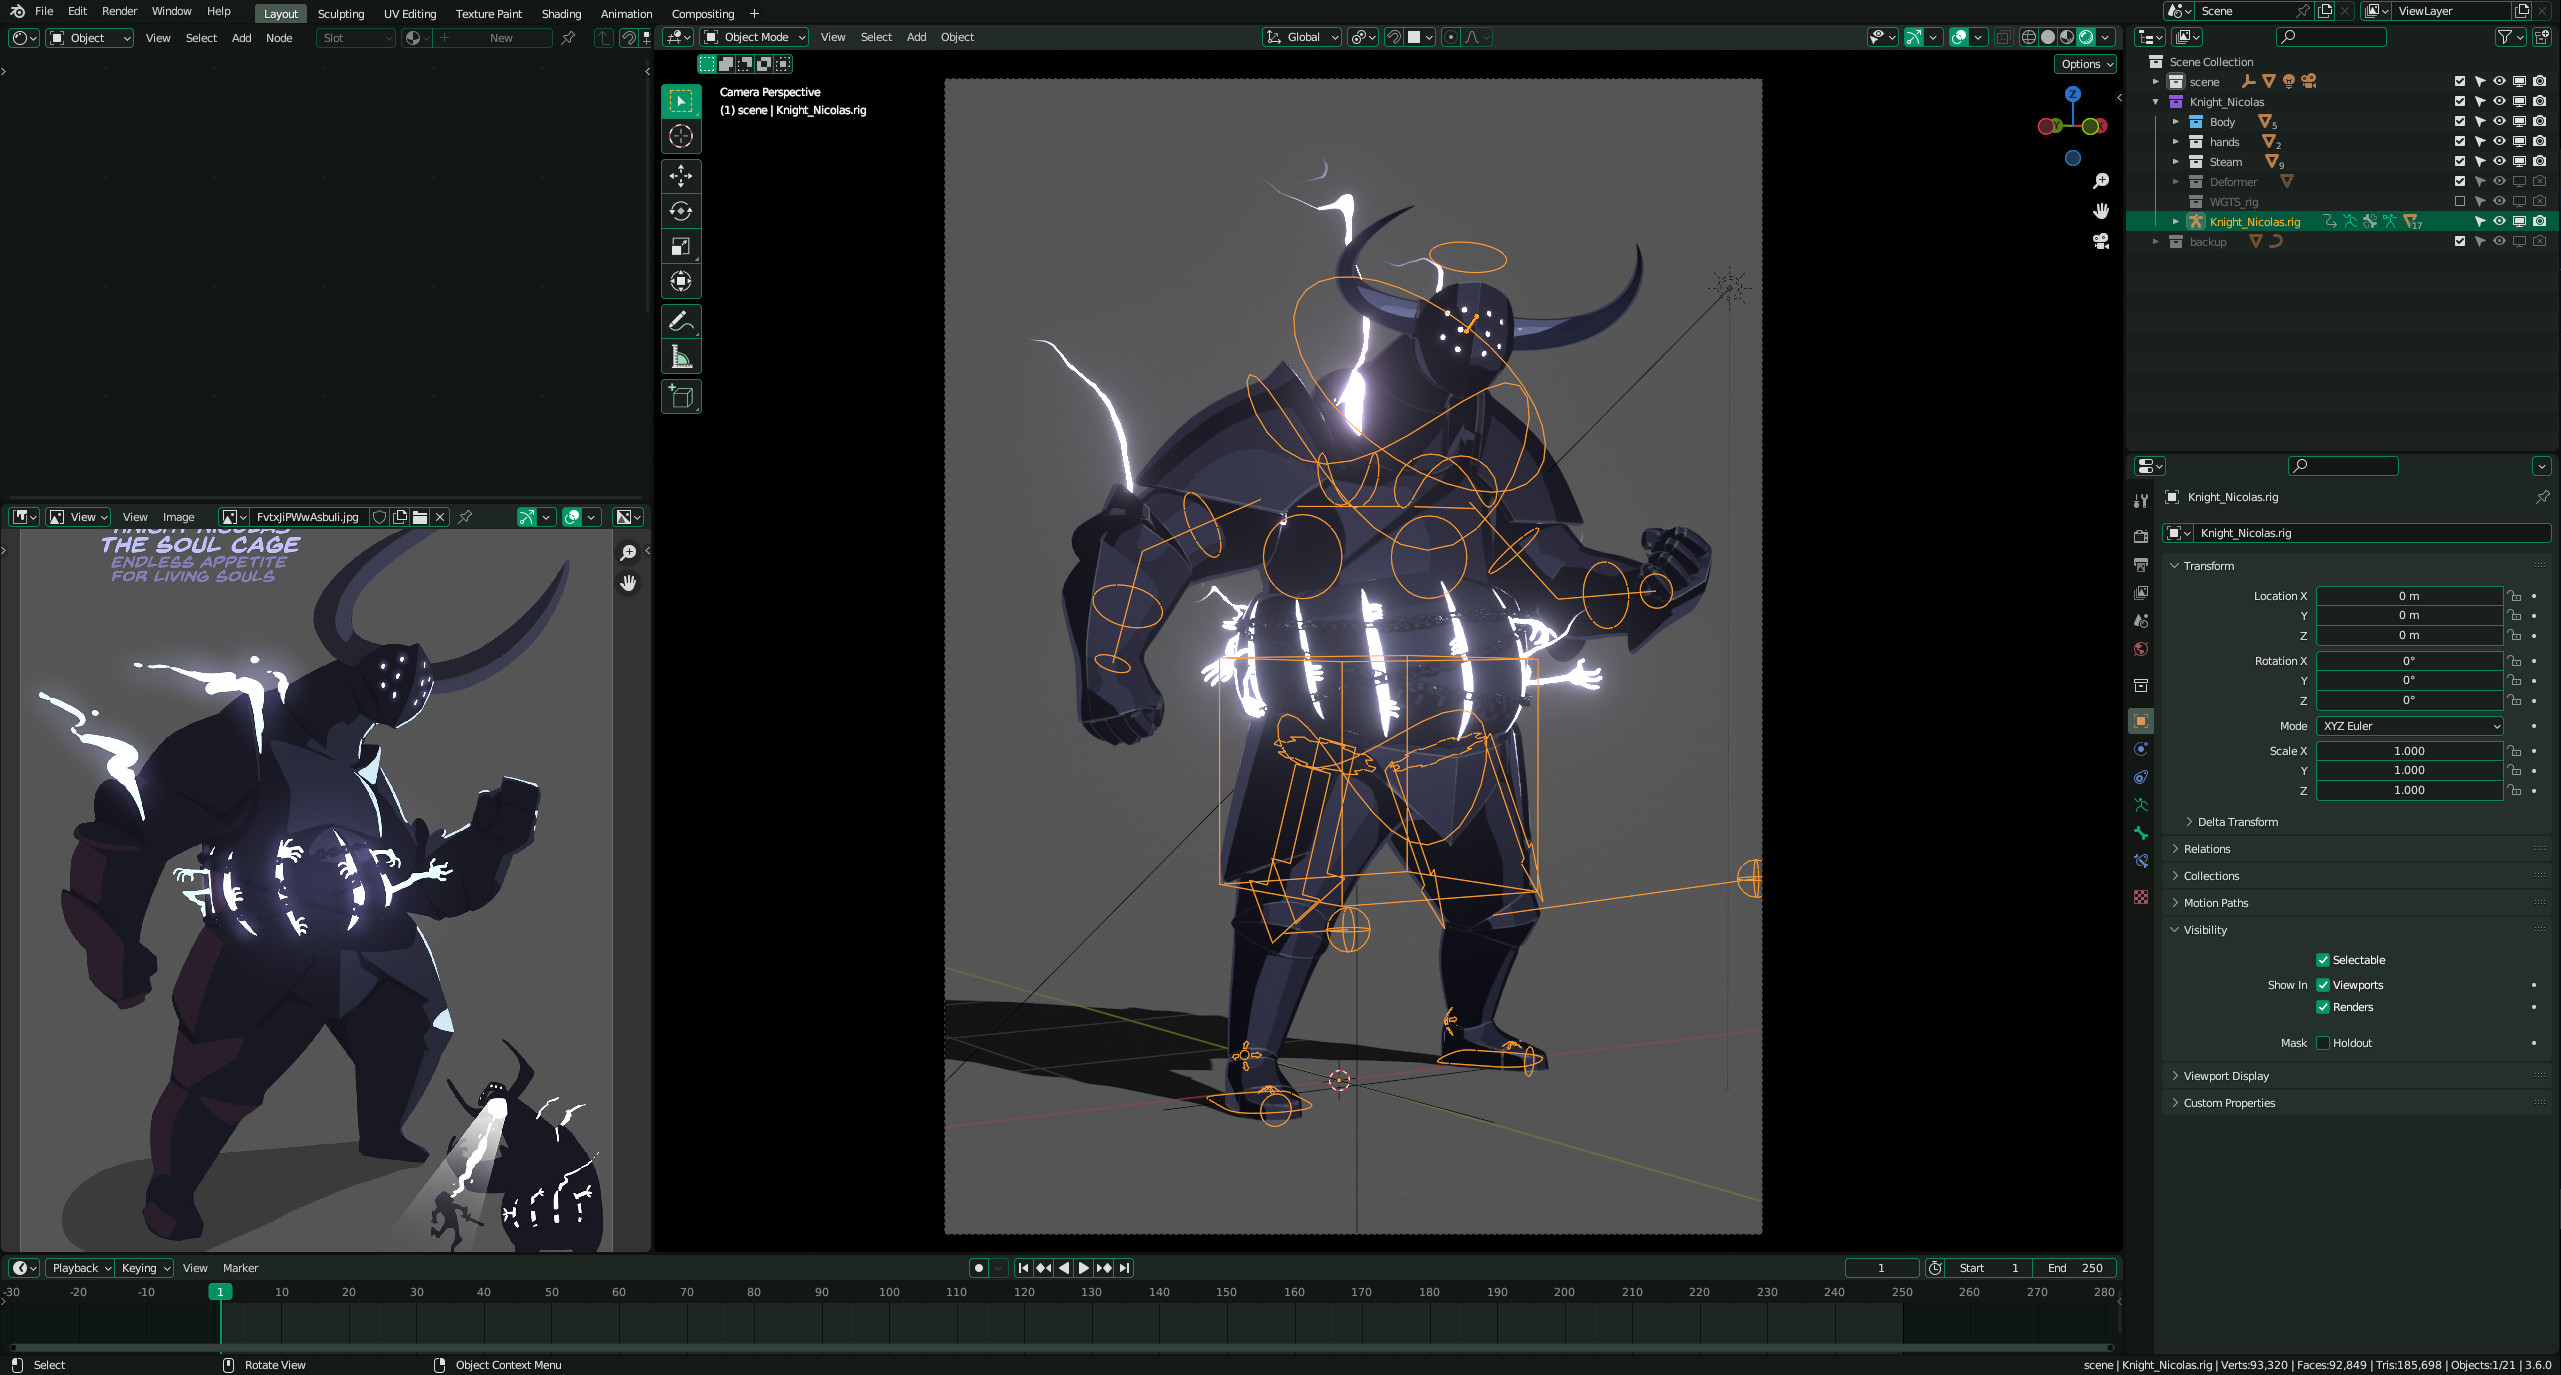This screenshot has height=1375, width=2561.
Task: Open the Output properties tab
Action: (x=2141, y=565)
